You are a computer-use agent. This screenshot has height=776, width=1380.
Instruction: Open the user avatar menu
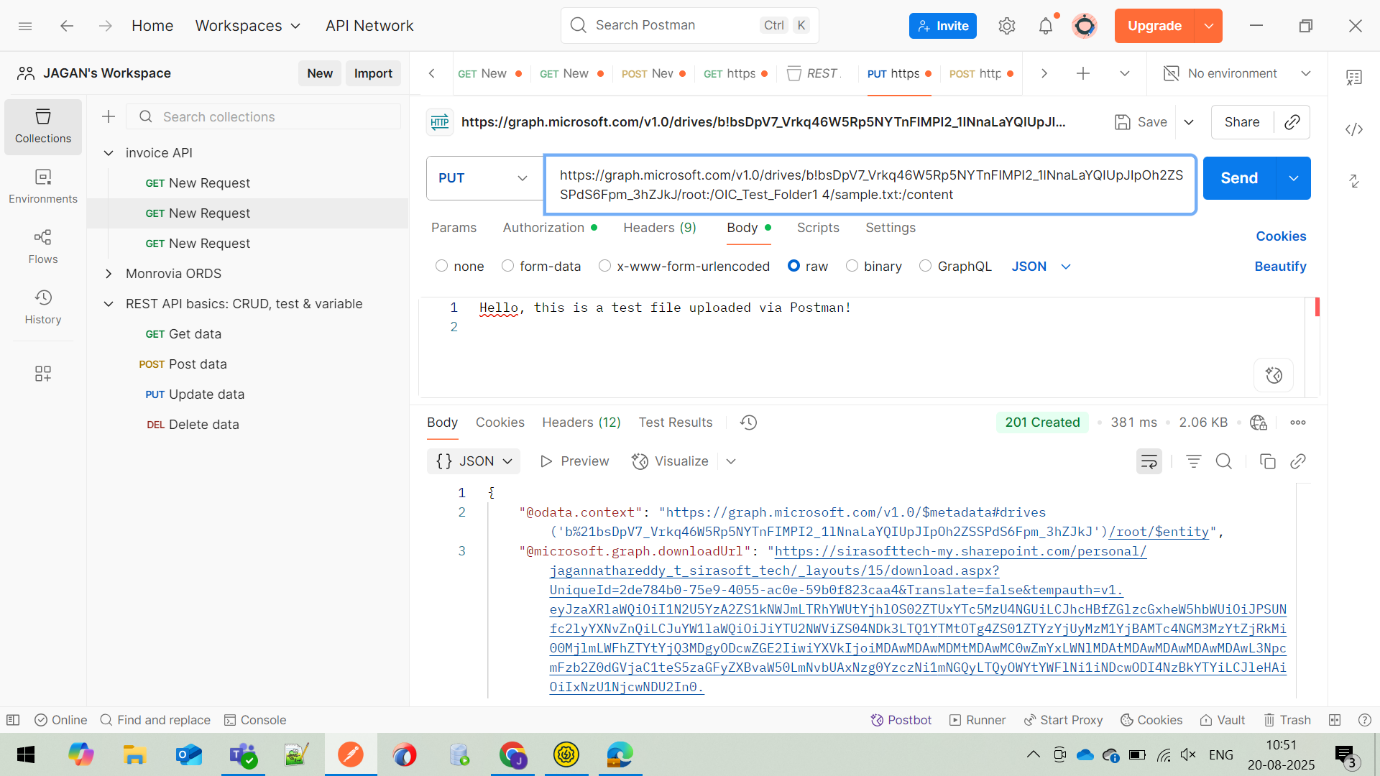[x=1085, y=26]
